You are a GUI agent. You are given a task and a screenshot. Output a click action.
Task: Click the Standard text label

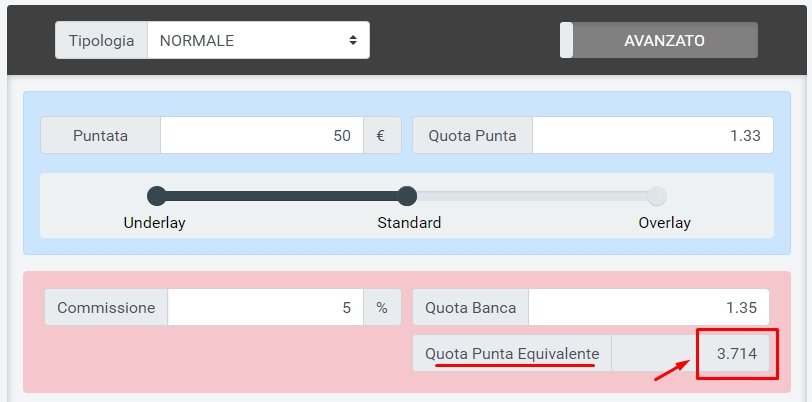point(409,223)
